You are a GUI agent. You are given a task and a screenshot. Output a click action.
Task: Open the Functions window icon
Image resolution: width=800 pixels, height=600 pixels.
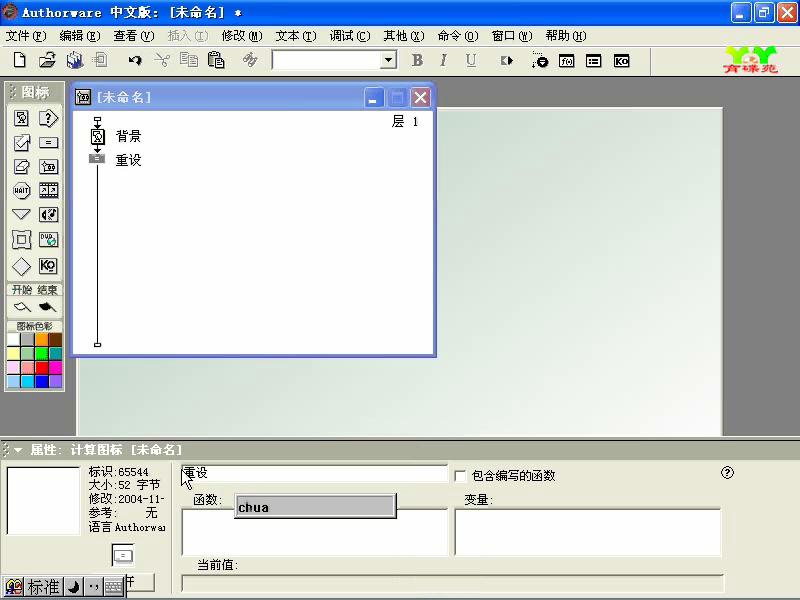[x=566, y=61]
